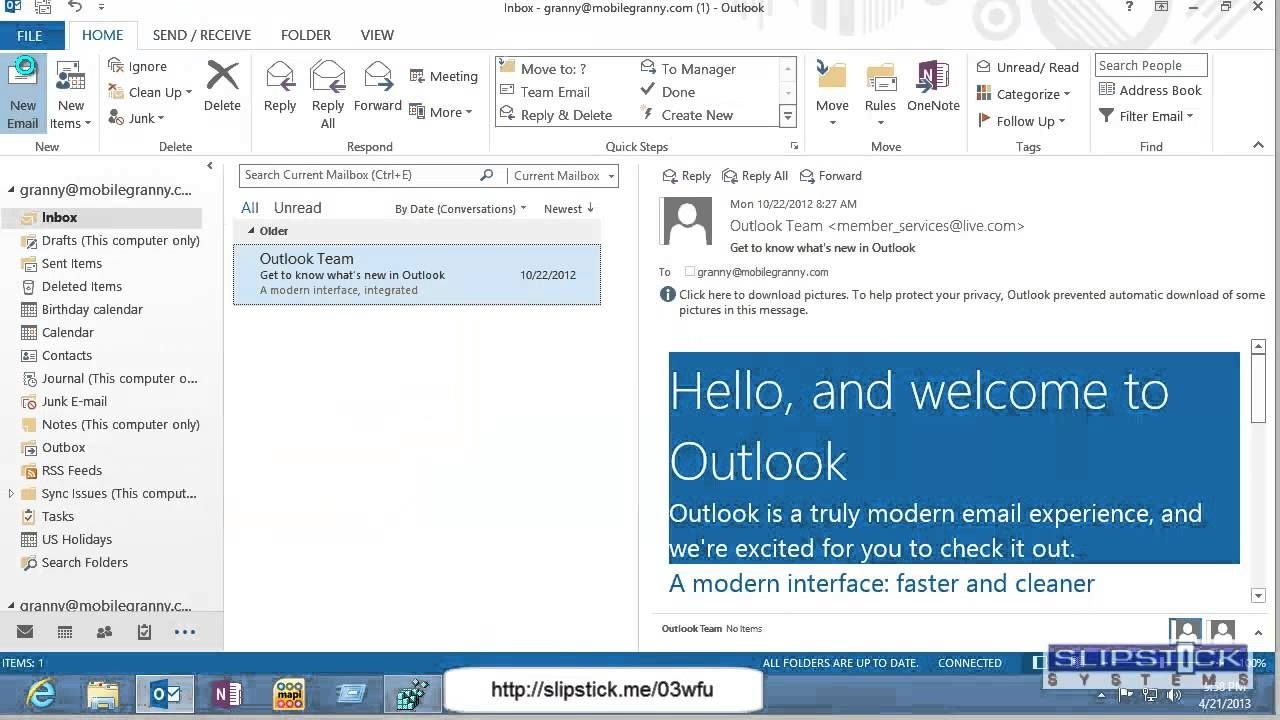The width and height of the screenshot is (1280, 720).
Task: Switch to the VIEW tab
Action: click(x=377, y=35)
